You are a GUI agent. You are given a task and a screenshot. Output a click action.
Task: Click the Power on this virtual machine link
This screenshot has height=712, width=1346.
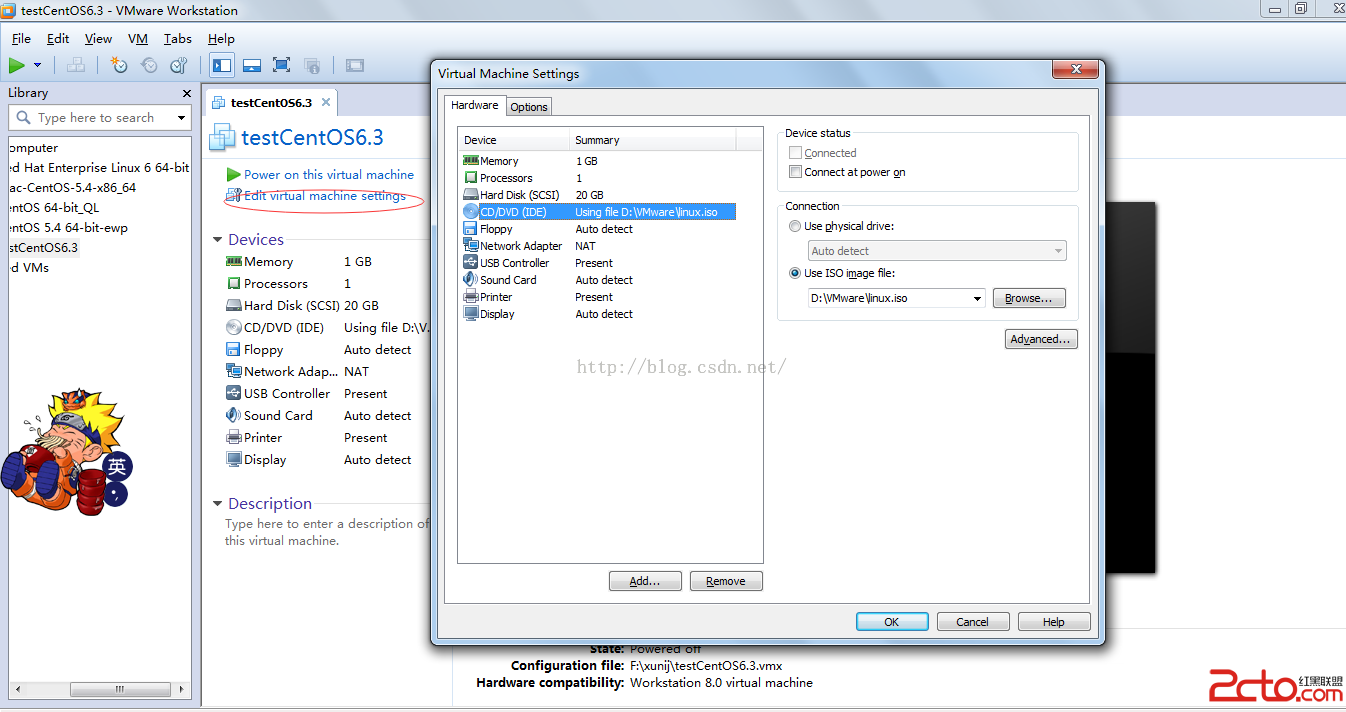[x=329, y=175]
